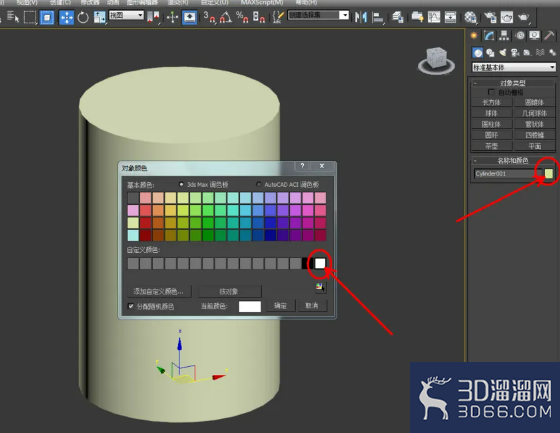Toggle the Angle Snap icon
This screenshot has width=560, height=433.
click(x=226, y=17)
